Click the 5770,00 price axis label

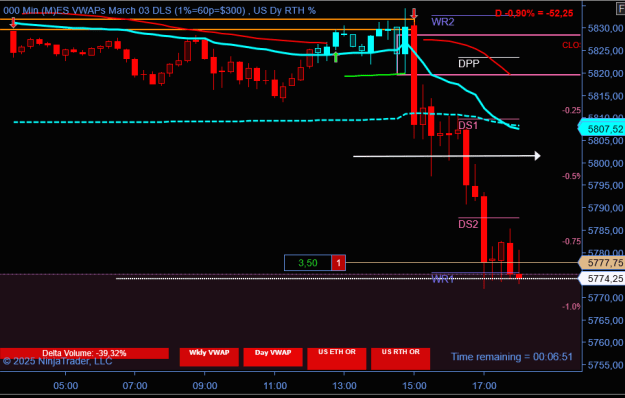[x=605, y=298]
